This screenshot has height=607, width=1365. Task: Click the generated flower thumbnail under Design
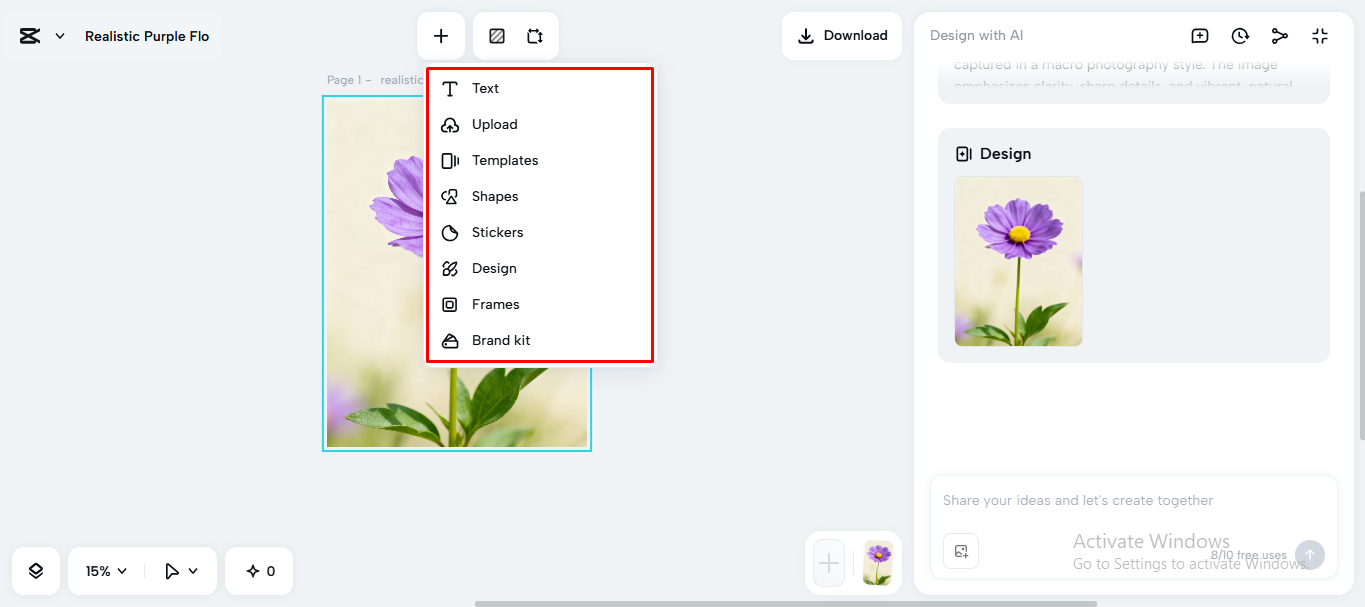1018,261
